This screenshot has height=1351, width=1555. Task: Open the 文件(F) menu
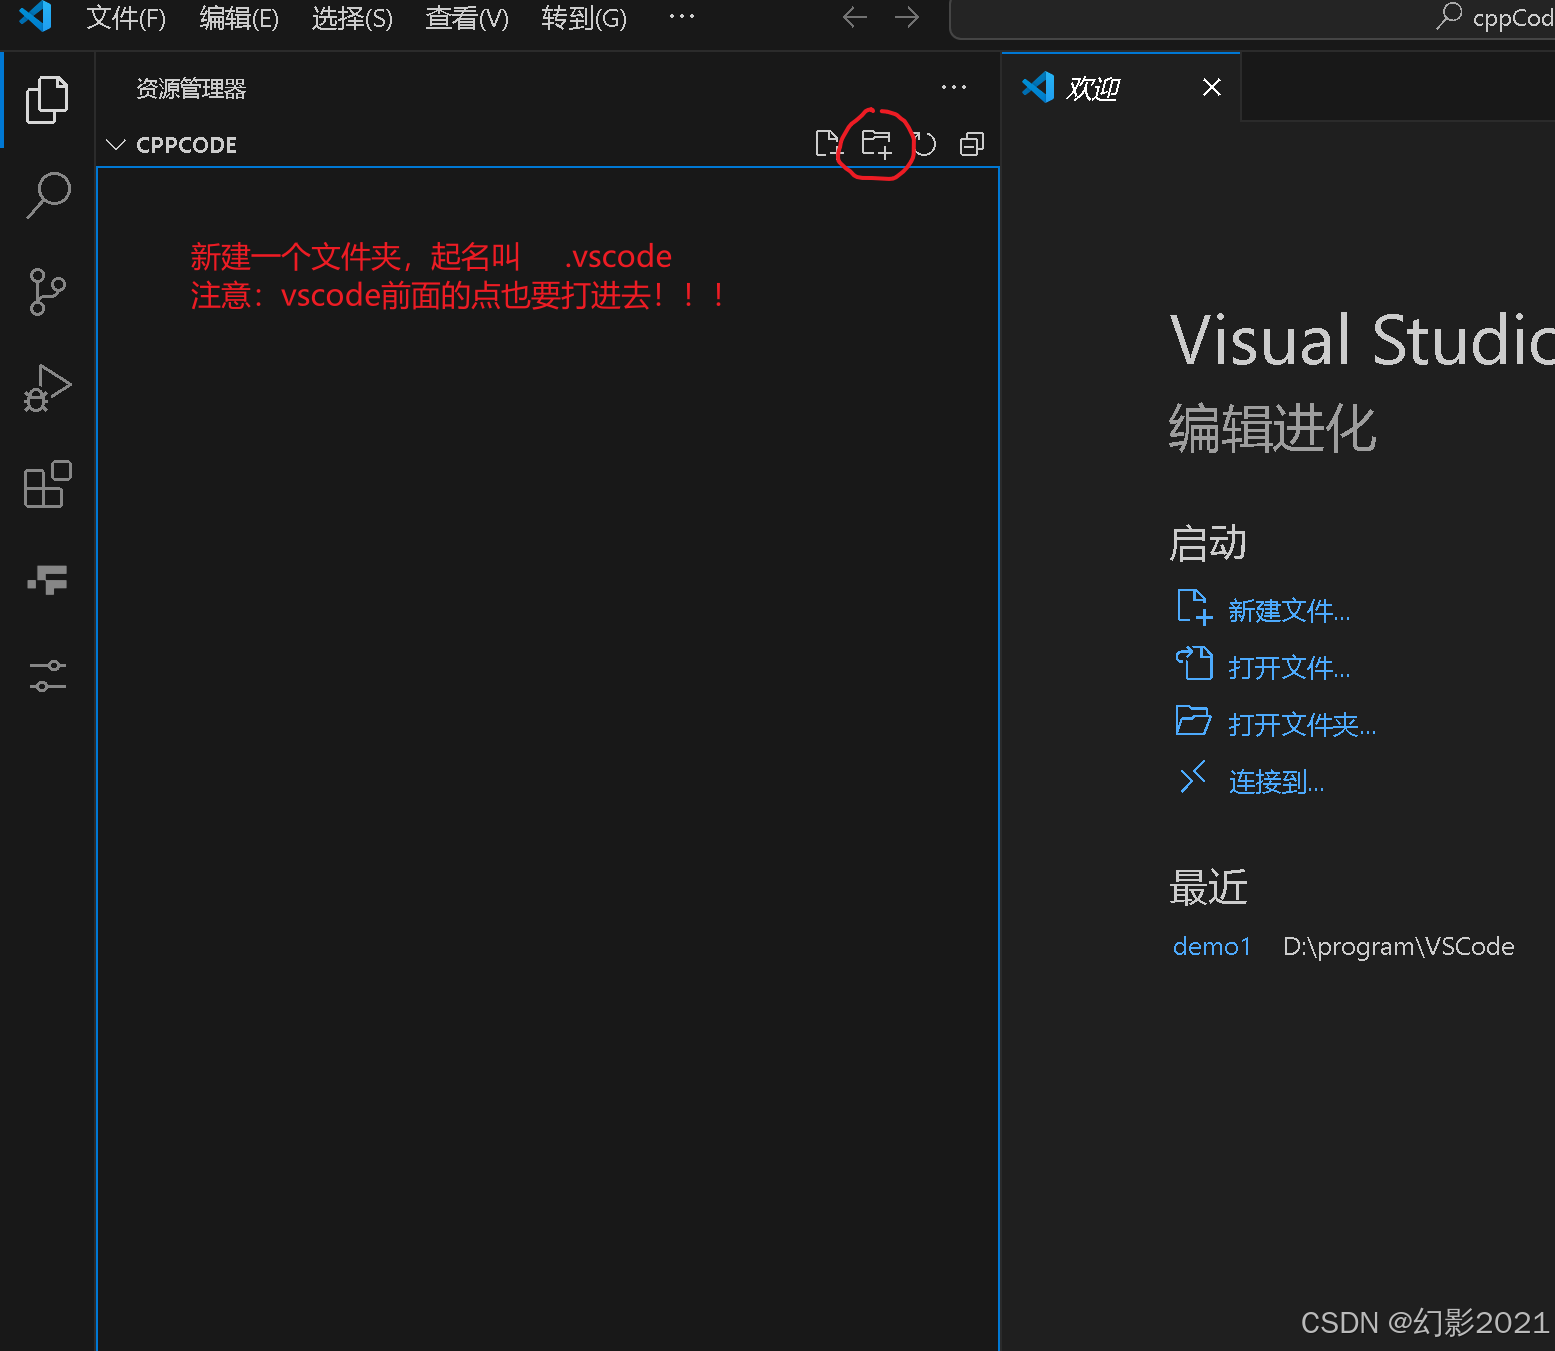(126, 18)
